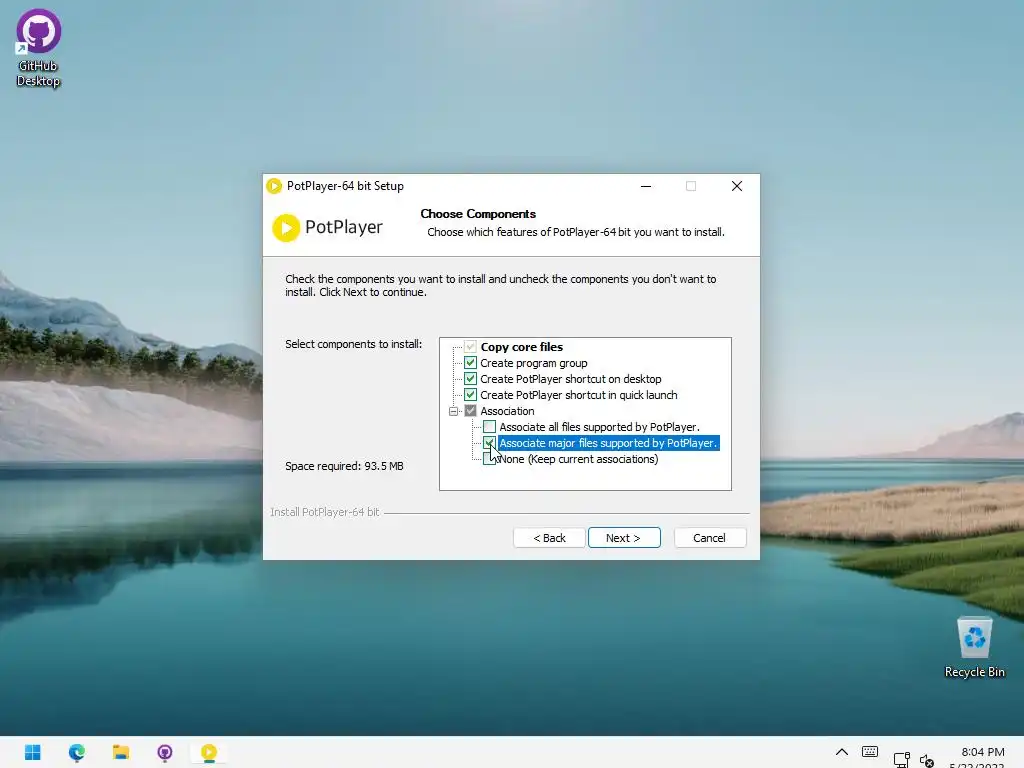The height and width of the screenshot is (768, 1024).
Task: Open GitHub Desktop shortcut on desktop
Action: pos(39,48)
